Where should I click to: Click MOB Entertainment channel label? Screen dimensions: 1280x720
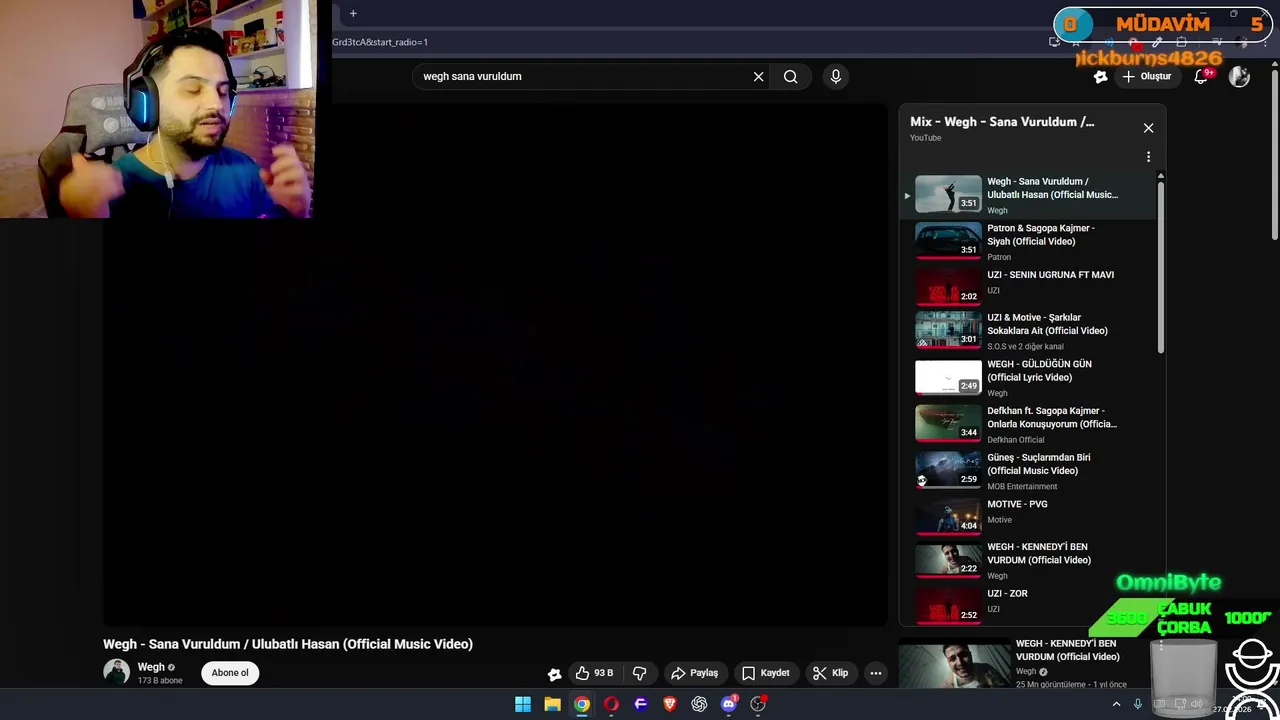coord(1022,487)
